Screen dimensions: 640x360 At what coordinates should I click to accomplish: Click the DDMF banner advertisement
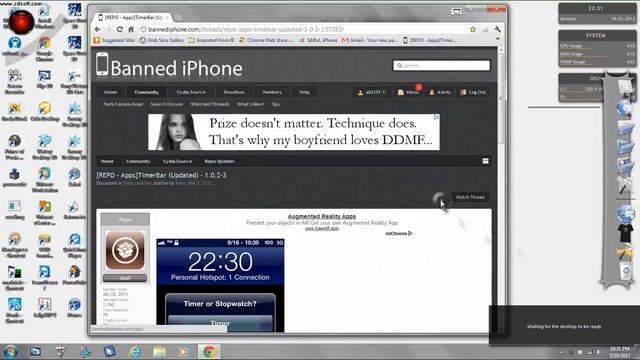pyautogui.click(x=294, y=132)
